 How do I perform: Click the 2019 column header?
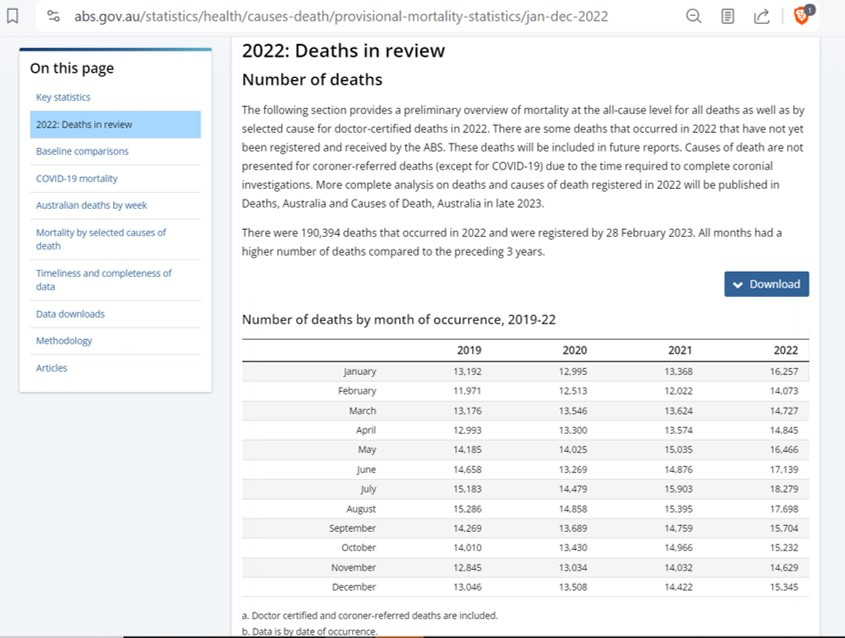(x=469, y=350)
